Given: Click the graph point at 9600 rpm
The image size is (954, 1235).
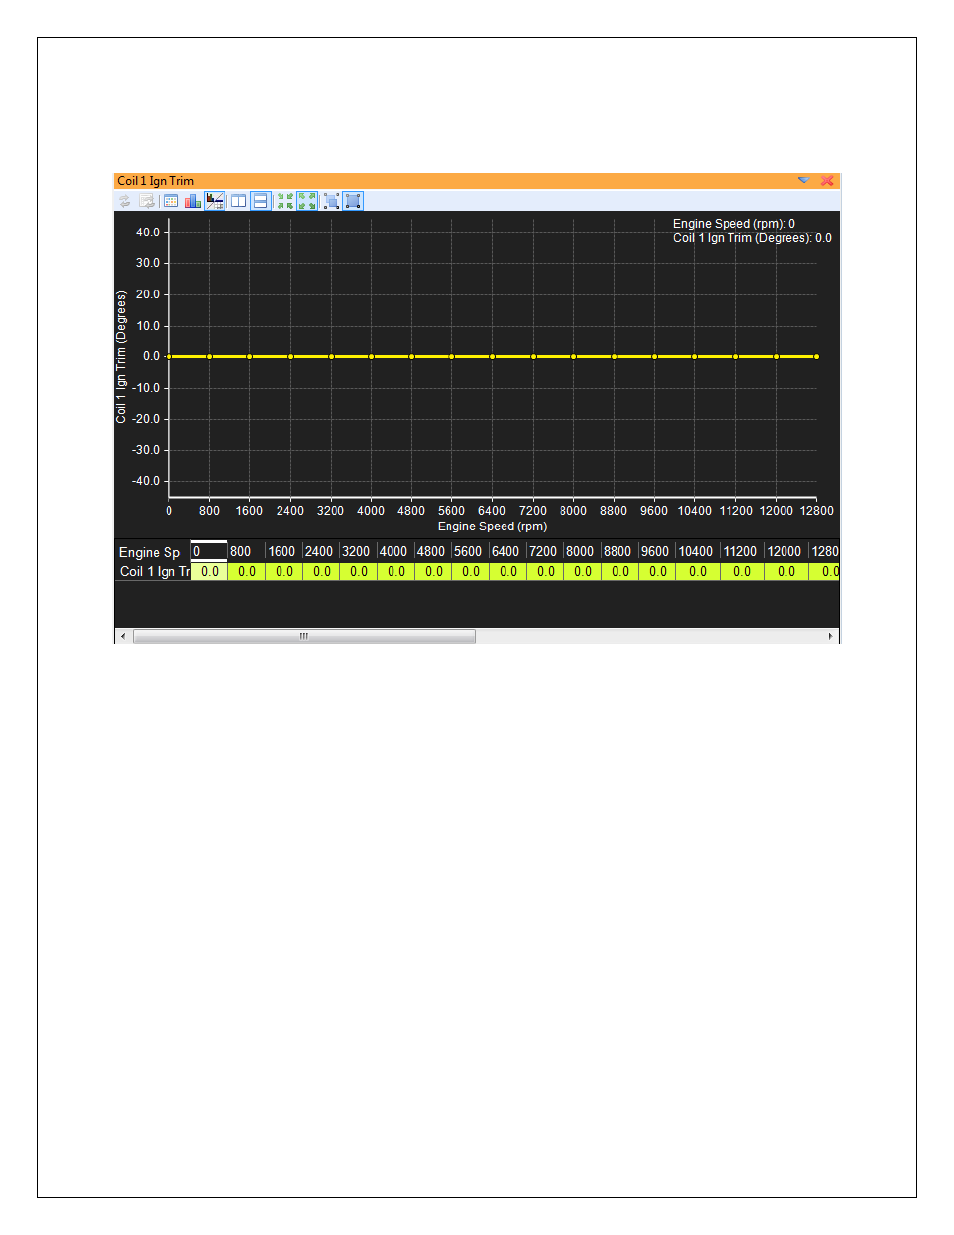Looking at the screenshot, I should click(x=654, y=356).
